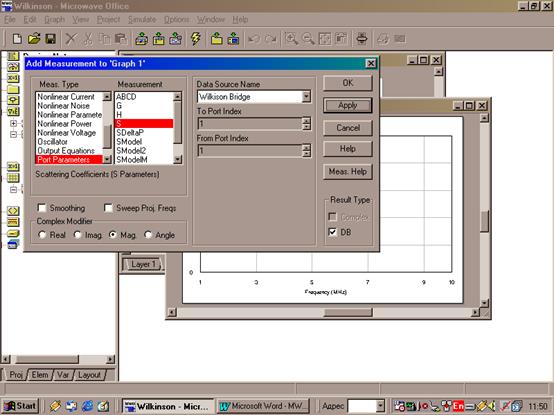Click the New Project toolbar icon

coord(17,38)
